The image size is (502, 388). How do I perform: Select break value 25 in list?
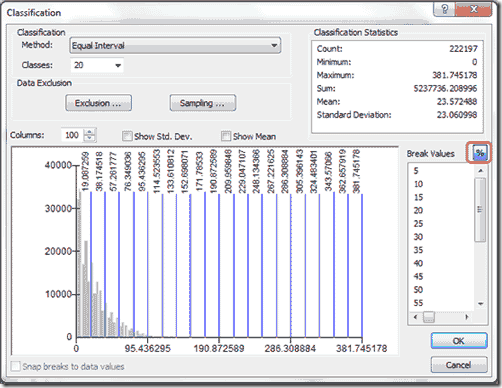point(418,224)
